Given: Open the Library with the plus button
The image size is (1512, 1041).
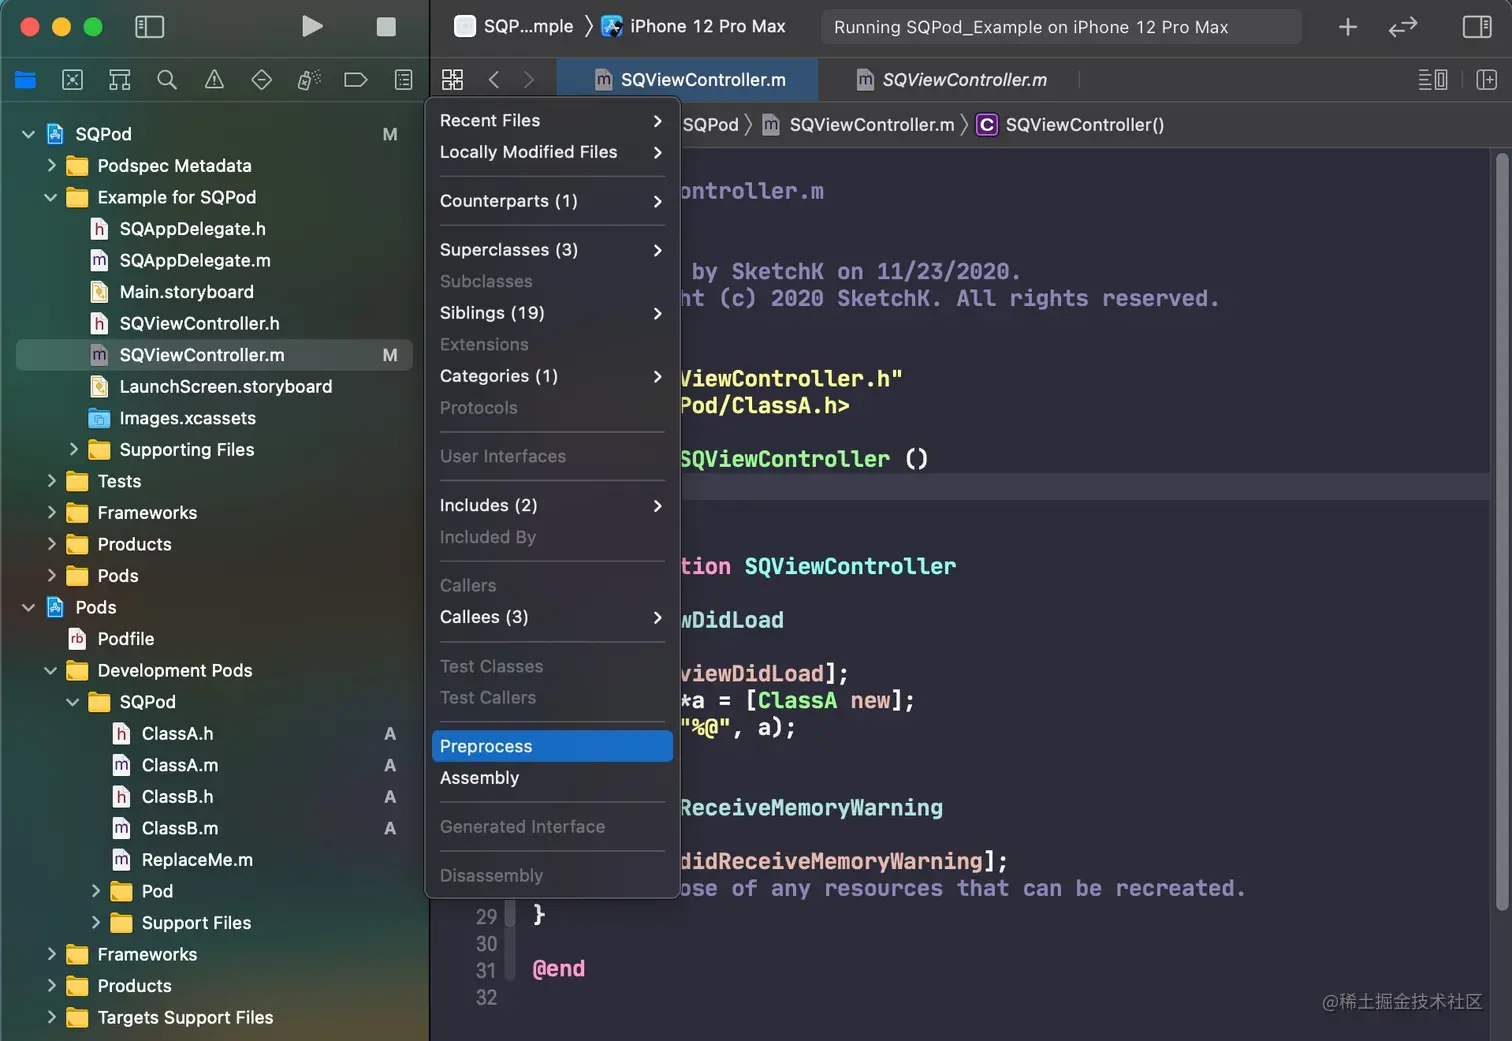Looking at the screenshot, I should (x=1348, y=27).
